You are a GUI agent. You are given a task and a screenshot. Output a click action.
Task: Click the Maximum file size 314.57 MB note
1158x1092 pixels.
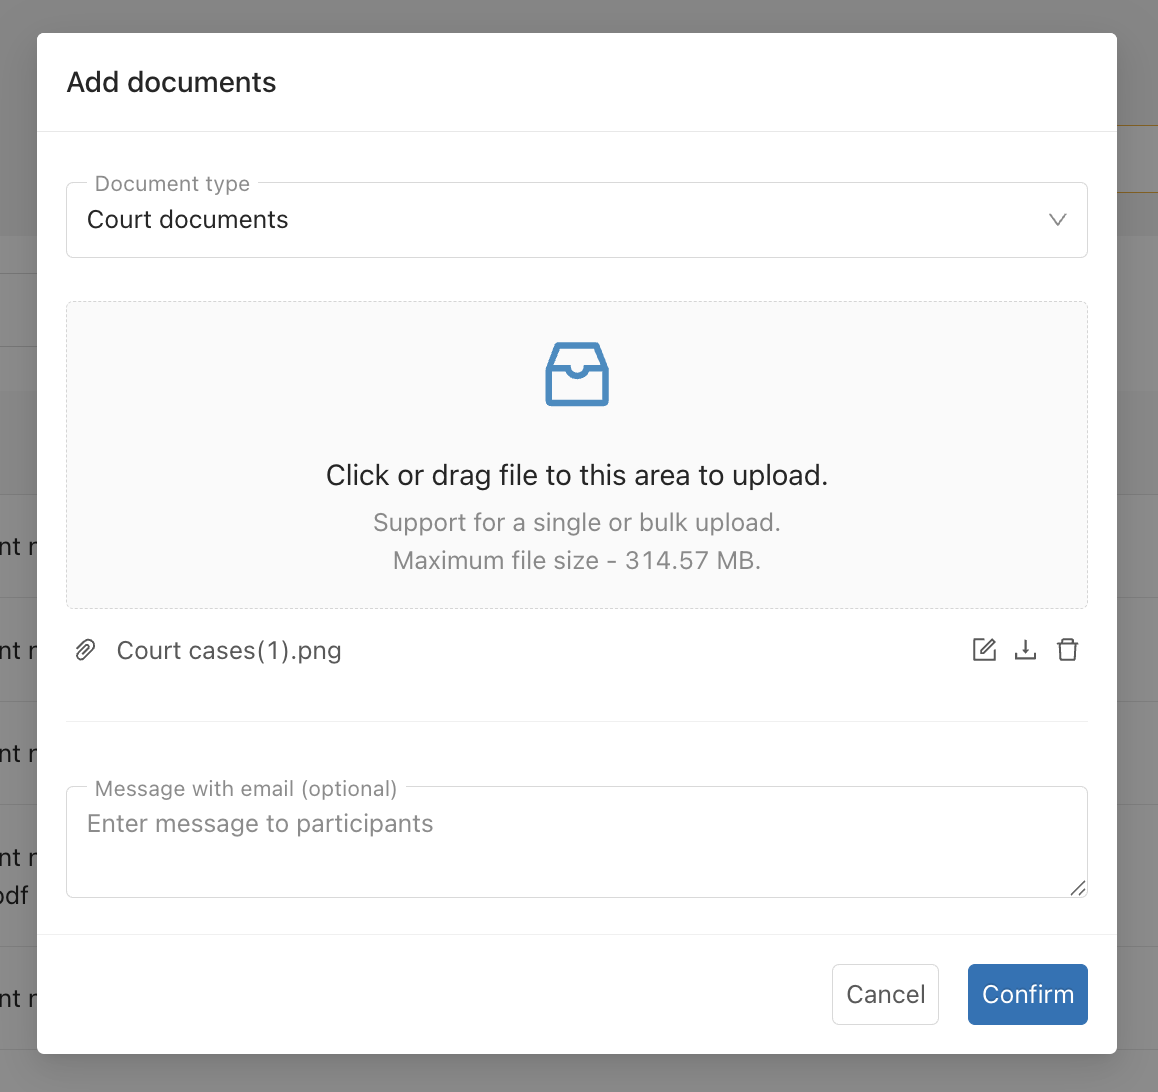pos(577,560)
